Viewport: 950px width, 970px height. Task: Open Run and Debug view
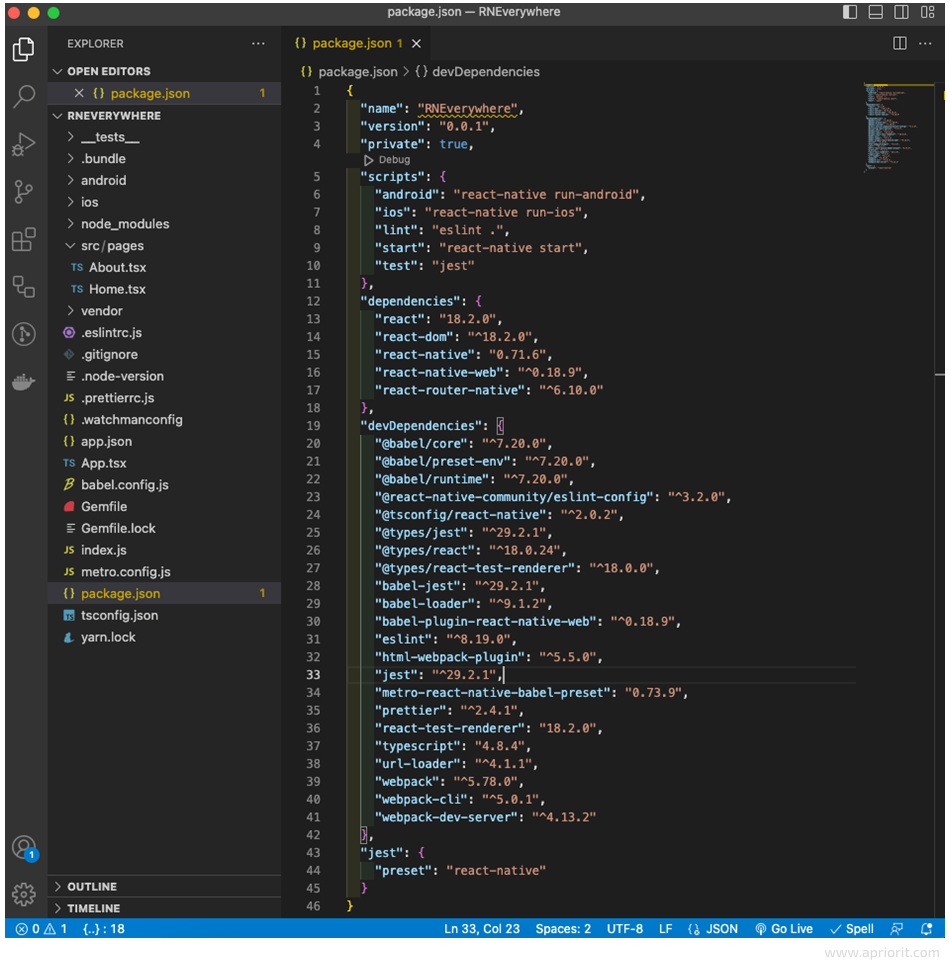click(x=24, y=144)
